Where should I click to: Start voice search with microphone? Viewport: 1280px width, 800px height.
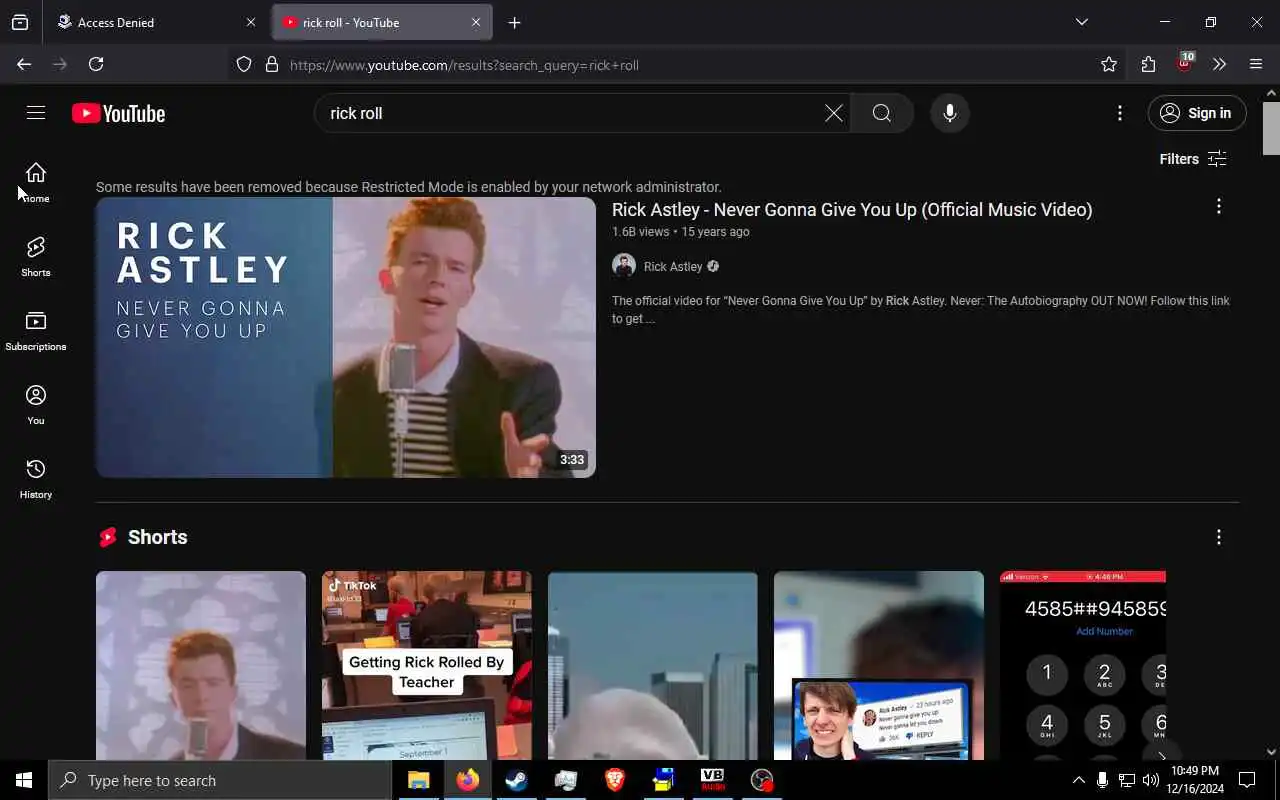tap(949, 113)
